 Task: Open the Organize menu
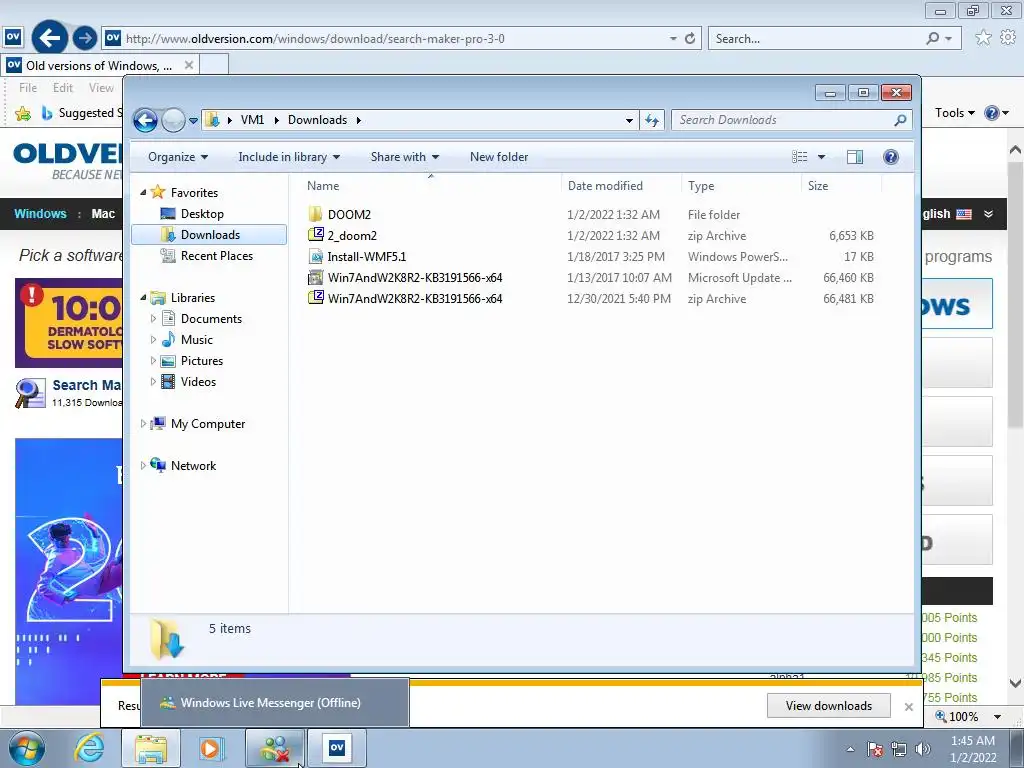pyautogui.click(x=178, y=157)
